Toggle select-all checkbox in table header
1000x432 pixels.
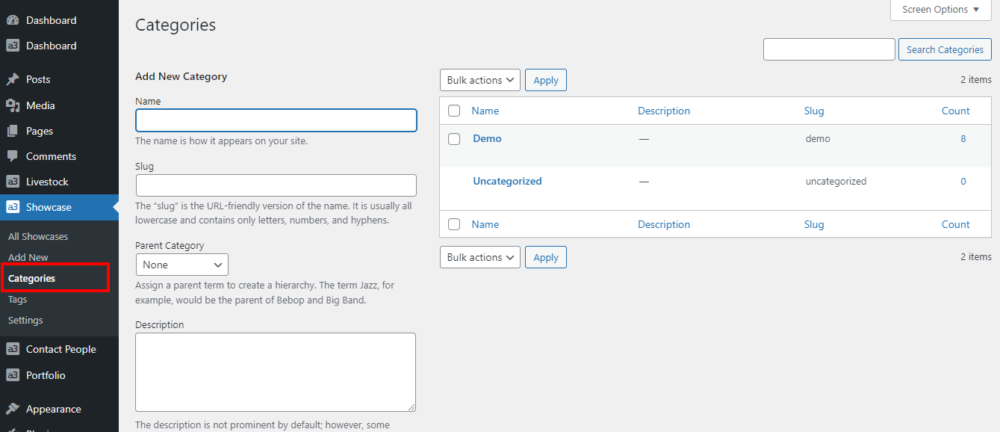[x=454, y=111]
